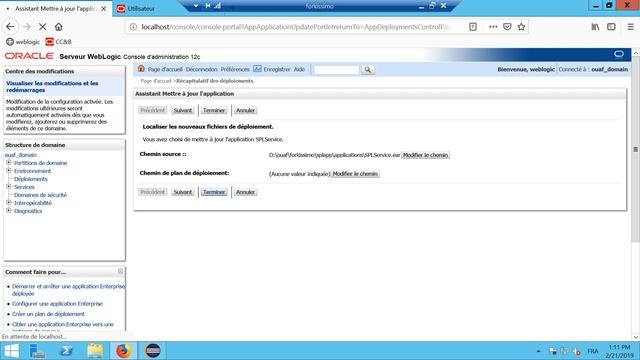
Task: Open the Firefox hamburger menu
Action: click(x=631, y=27)
